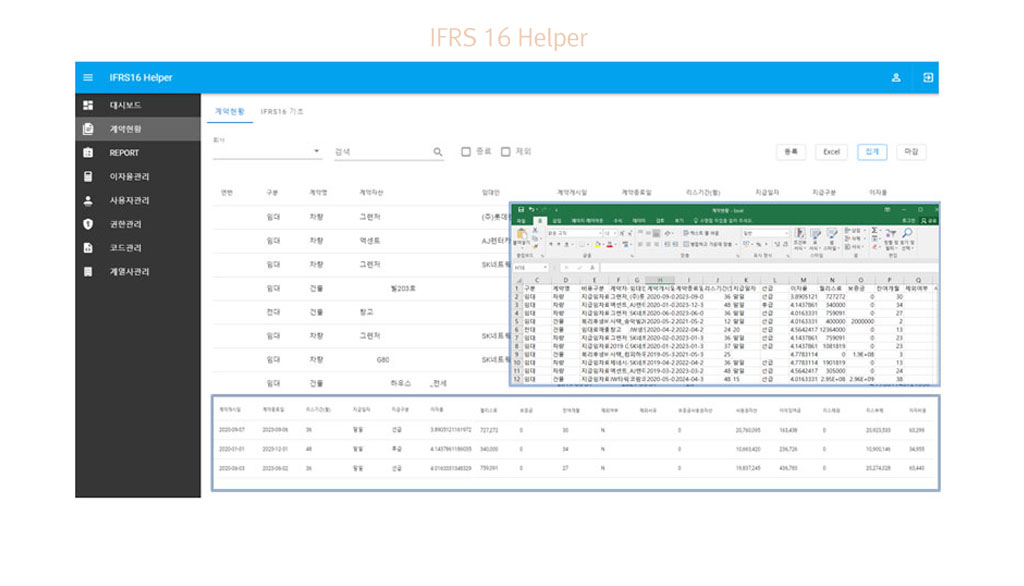Expand the 회사 company dropdown
This screenshot has width=1024, height=586.
click(317, 152)
